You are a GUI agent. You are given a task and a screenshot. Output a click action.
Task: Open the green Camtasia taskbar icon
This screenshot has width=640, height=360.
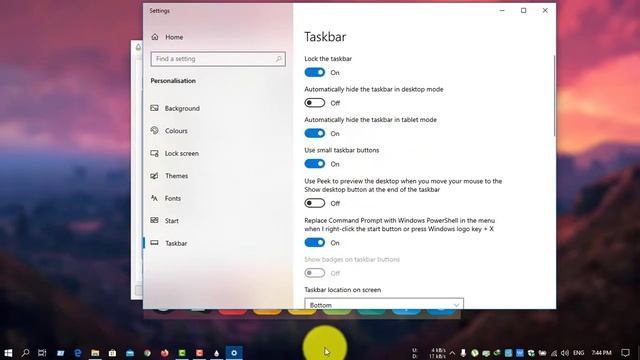click(x=182, y=353)
